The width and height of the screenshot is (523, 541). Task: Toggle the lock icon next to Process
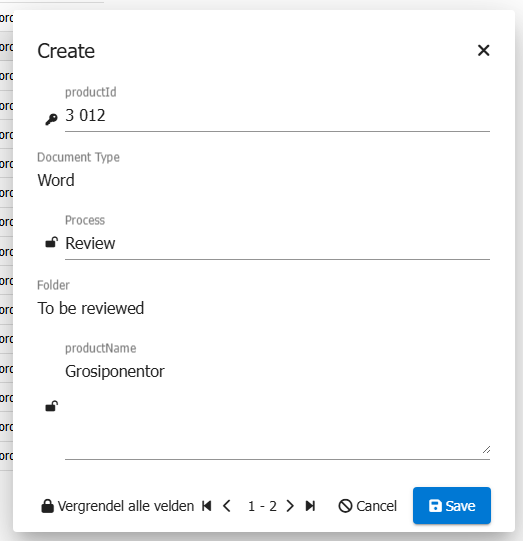(51, 243)
